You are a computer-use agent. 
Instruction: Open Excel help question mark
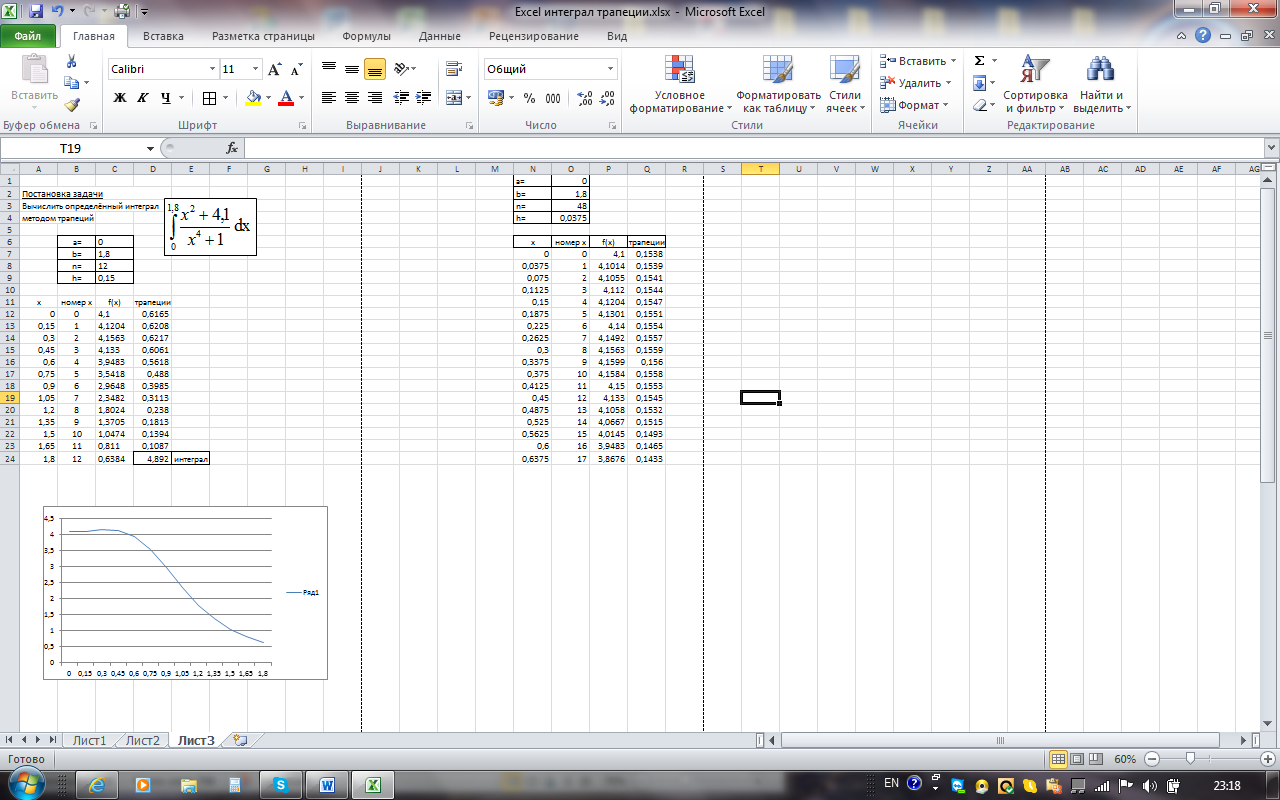tap(1203, 35)
